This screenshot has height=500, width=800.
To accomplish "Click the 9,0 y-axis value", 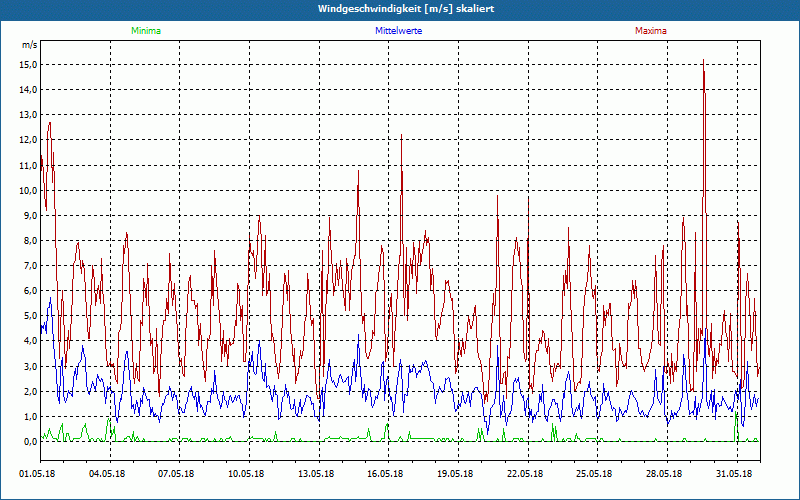I will click(x=31, y=215).
